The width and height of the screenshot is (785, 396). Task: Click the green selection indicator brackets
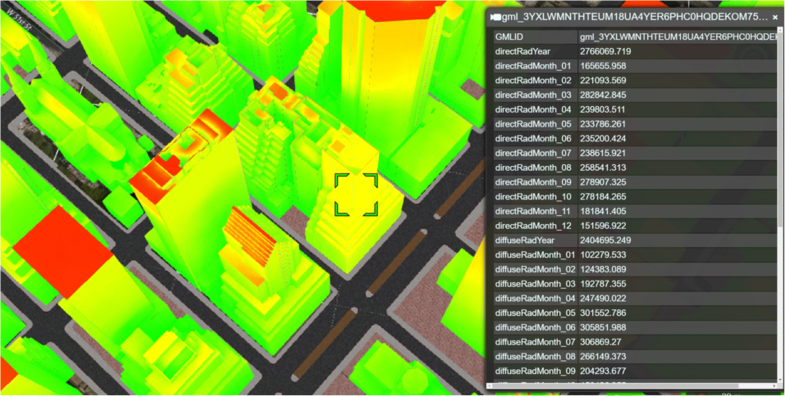(356, 195)
